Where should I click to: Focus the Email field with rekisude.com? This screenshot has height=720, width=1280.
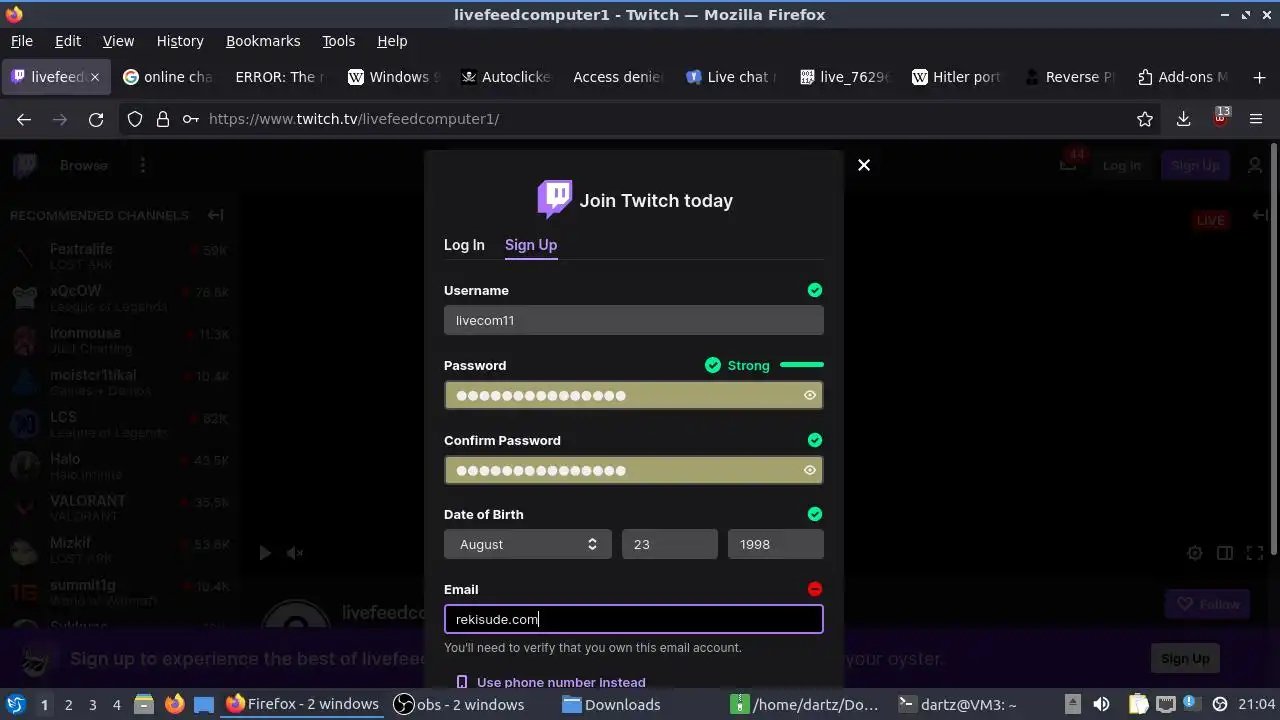coord(634,619)
